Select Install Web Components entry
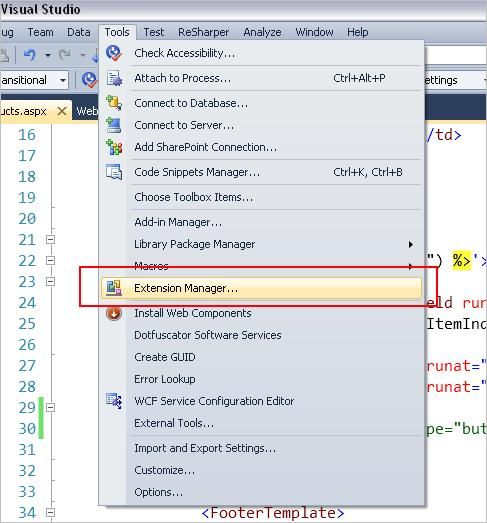 coord(262,313)
